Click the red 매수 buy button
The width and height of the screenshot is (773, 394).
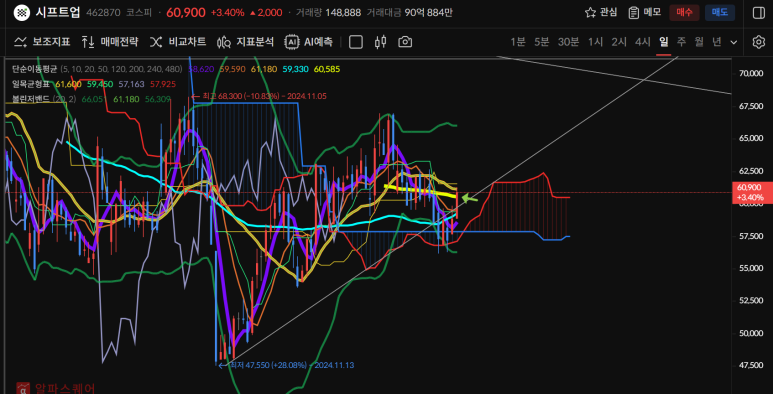click(x=684, y=13)
